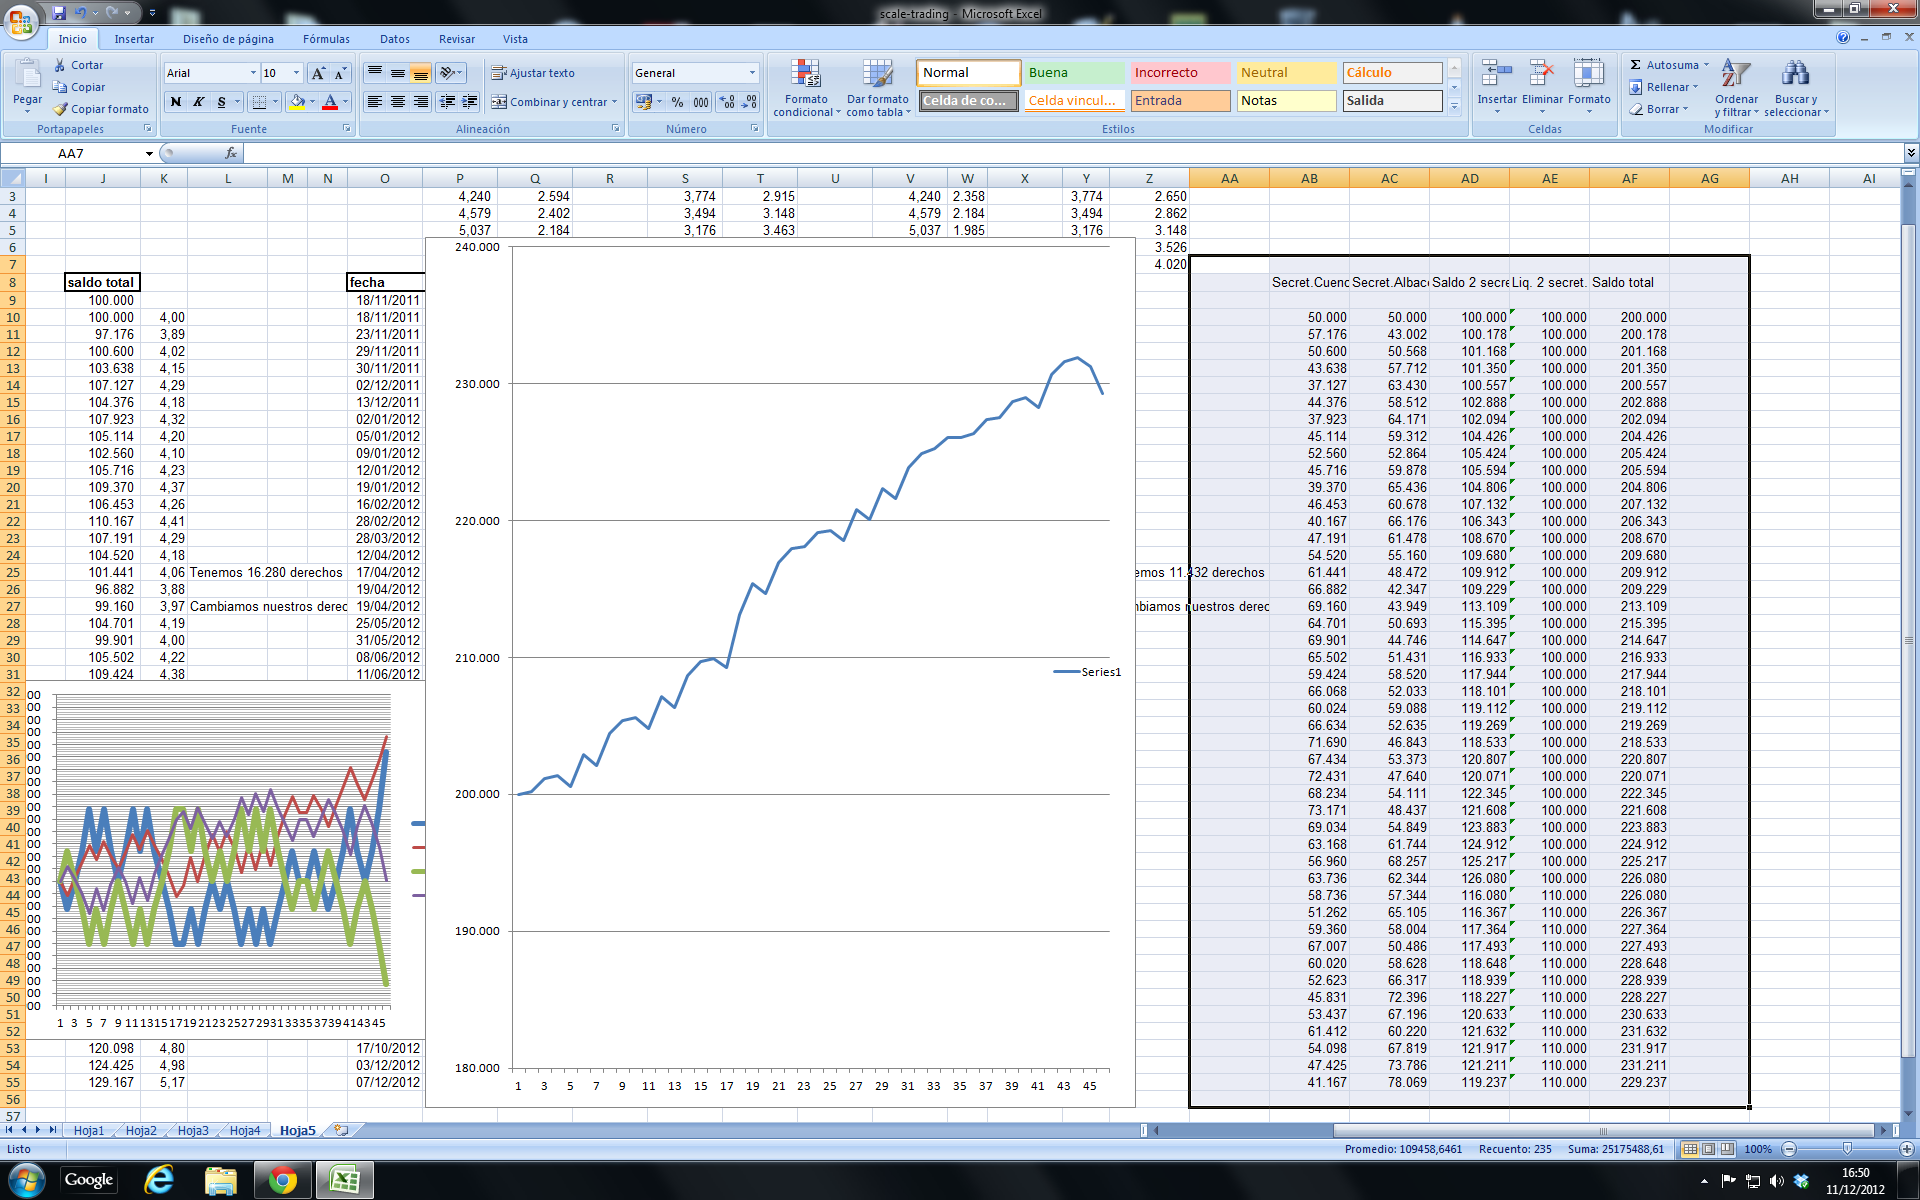Toggle center horizontal alignment
This screenshot has height=1200, width=1920.
coord(398,102)
